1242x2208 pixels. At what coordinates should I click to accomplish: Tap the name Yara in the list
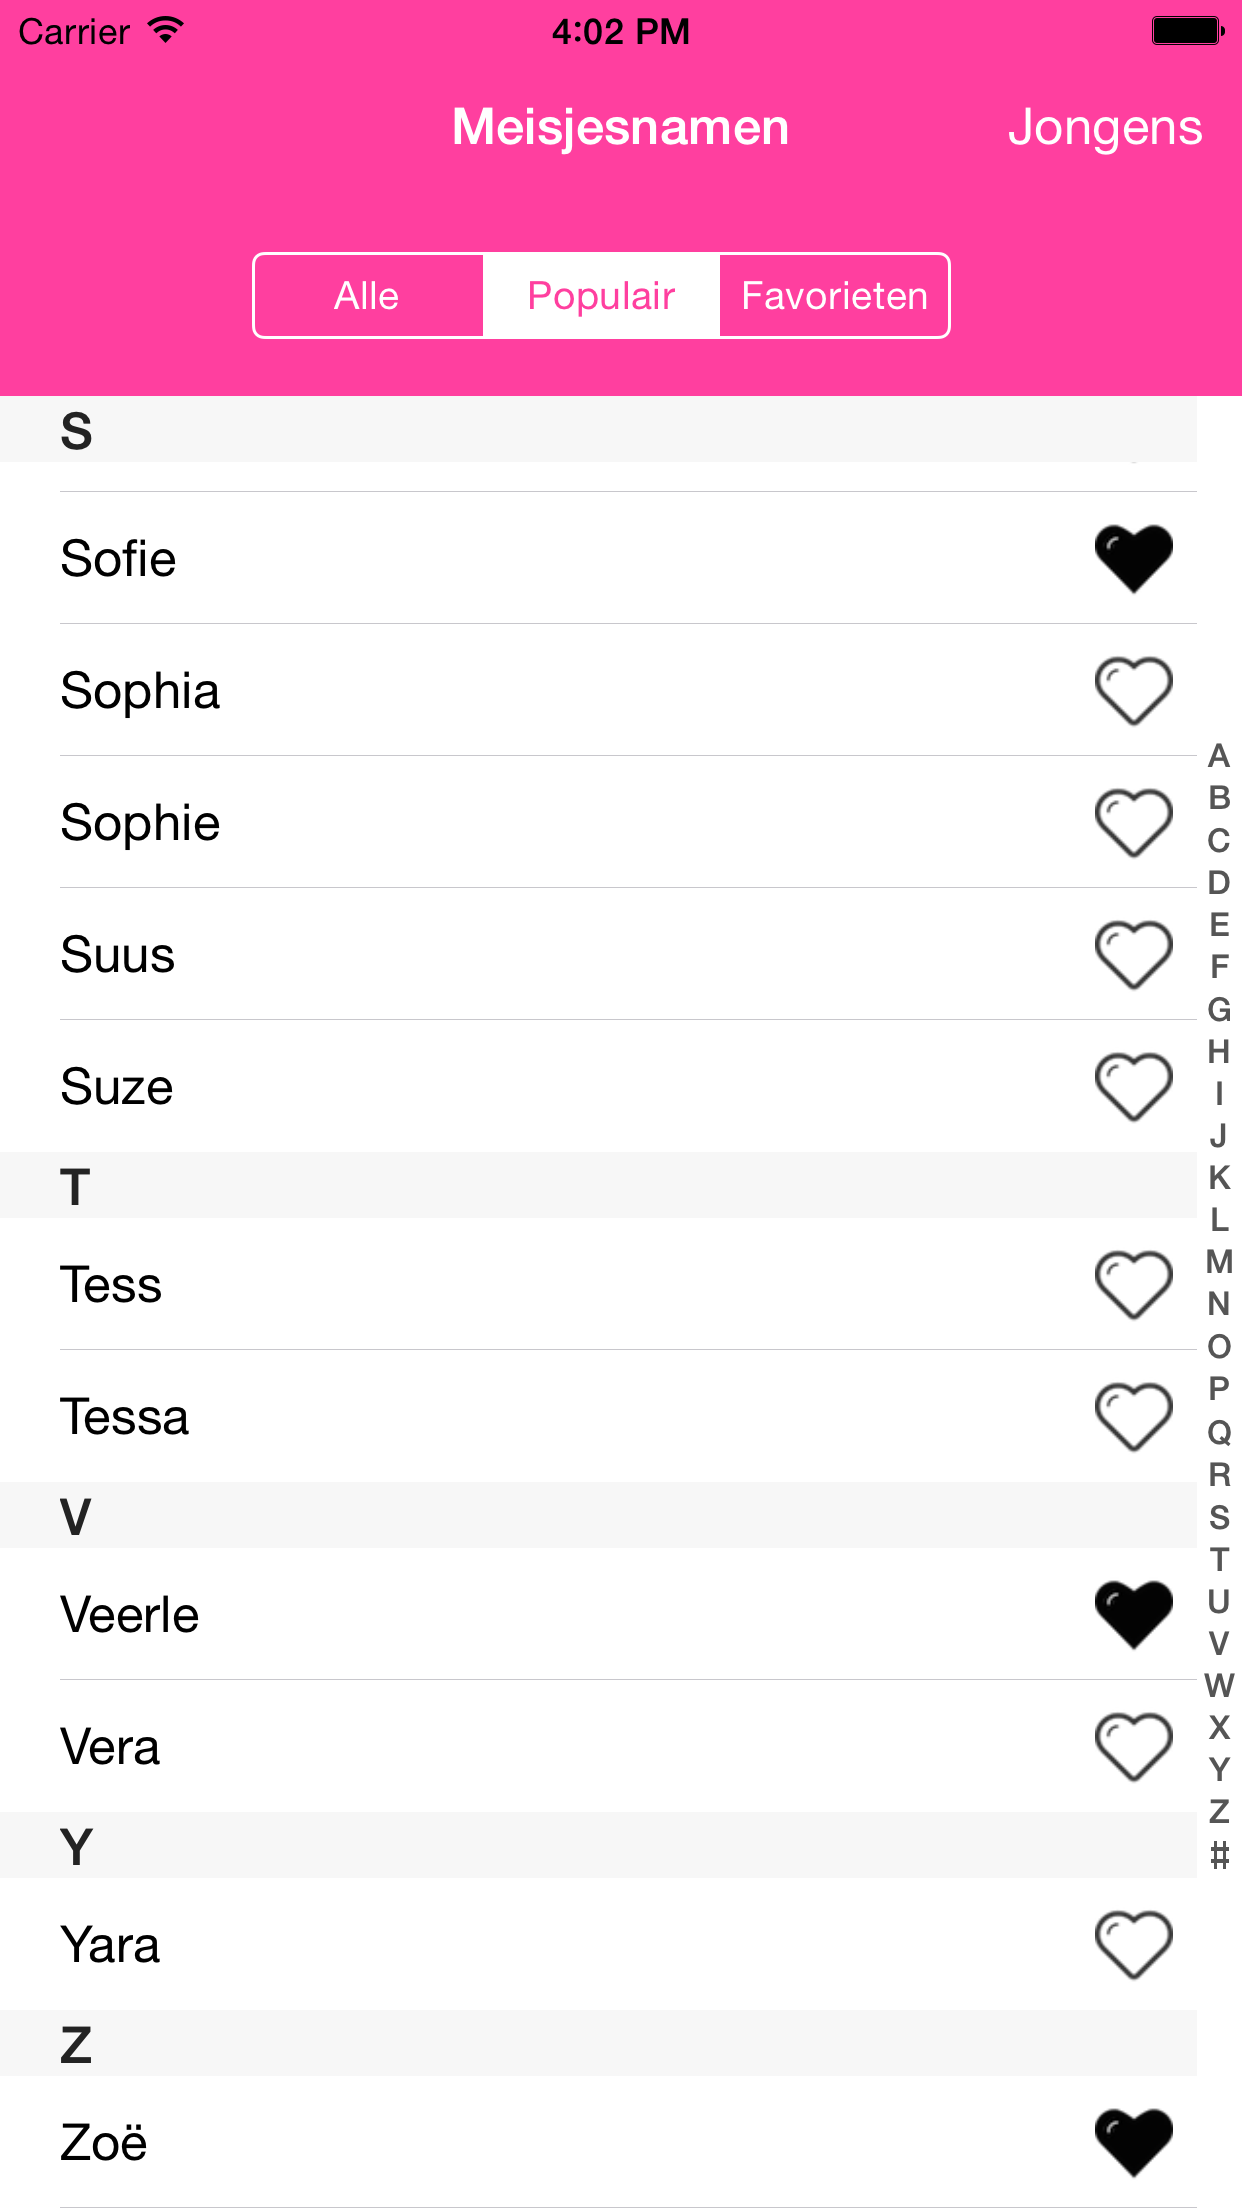[111, 1945]
